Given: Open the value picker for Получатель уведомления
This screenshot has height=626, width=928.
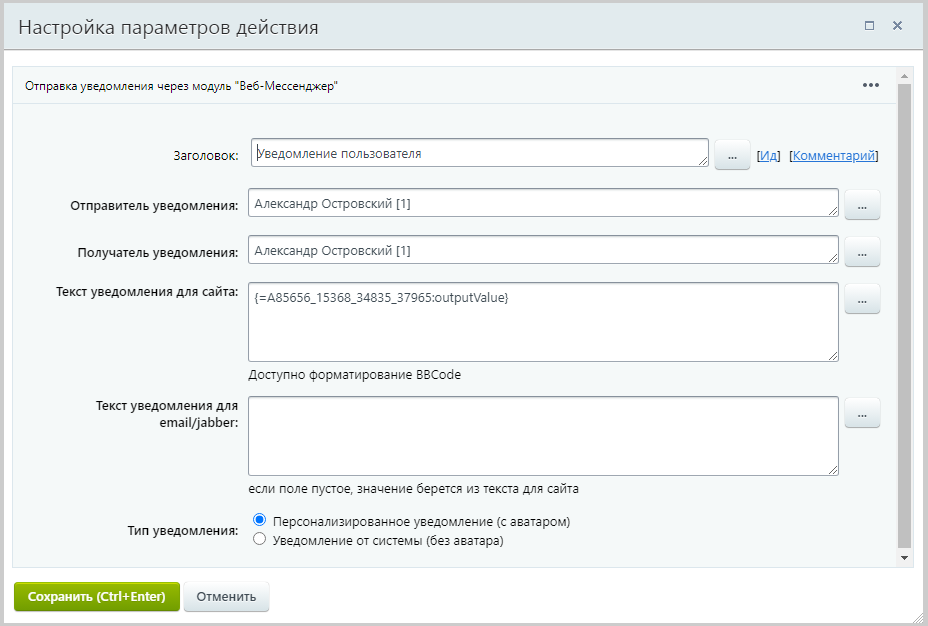Looking at the screenshot, I should pos(862,251).
